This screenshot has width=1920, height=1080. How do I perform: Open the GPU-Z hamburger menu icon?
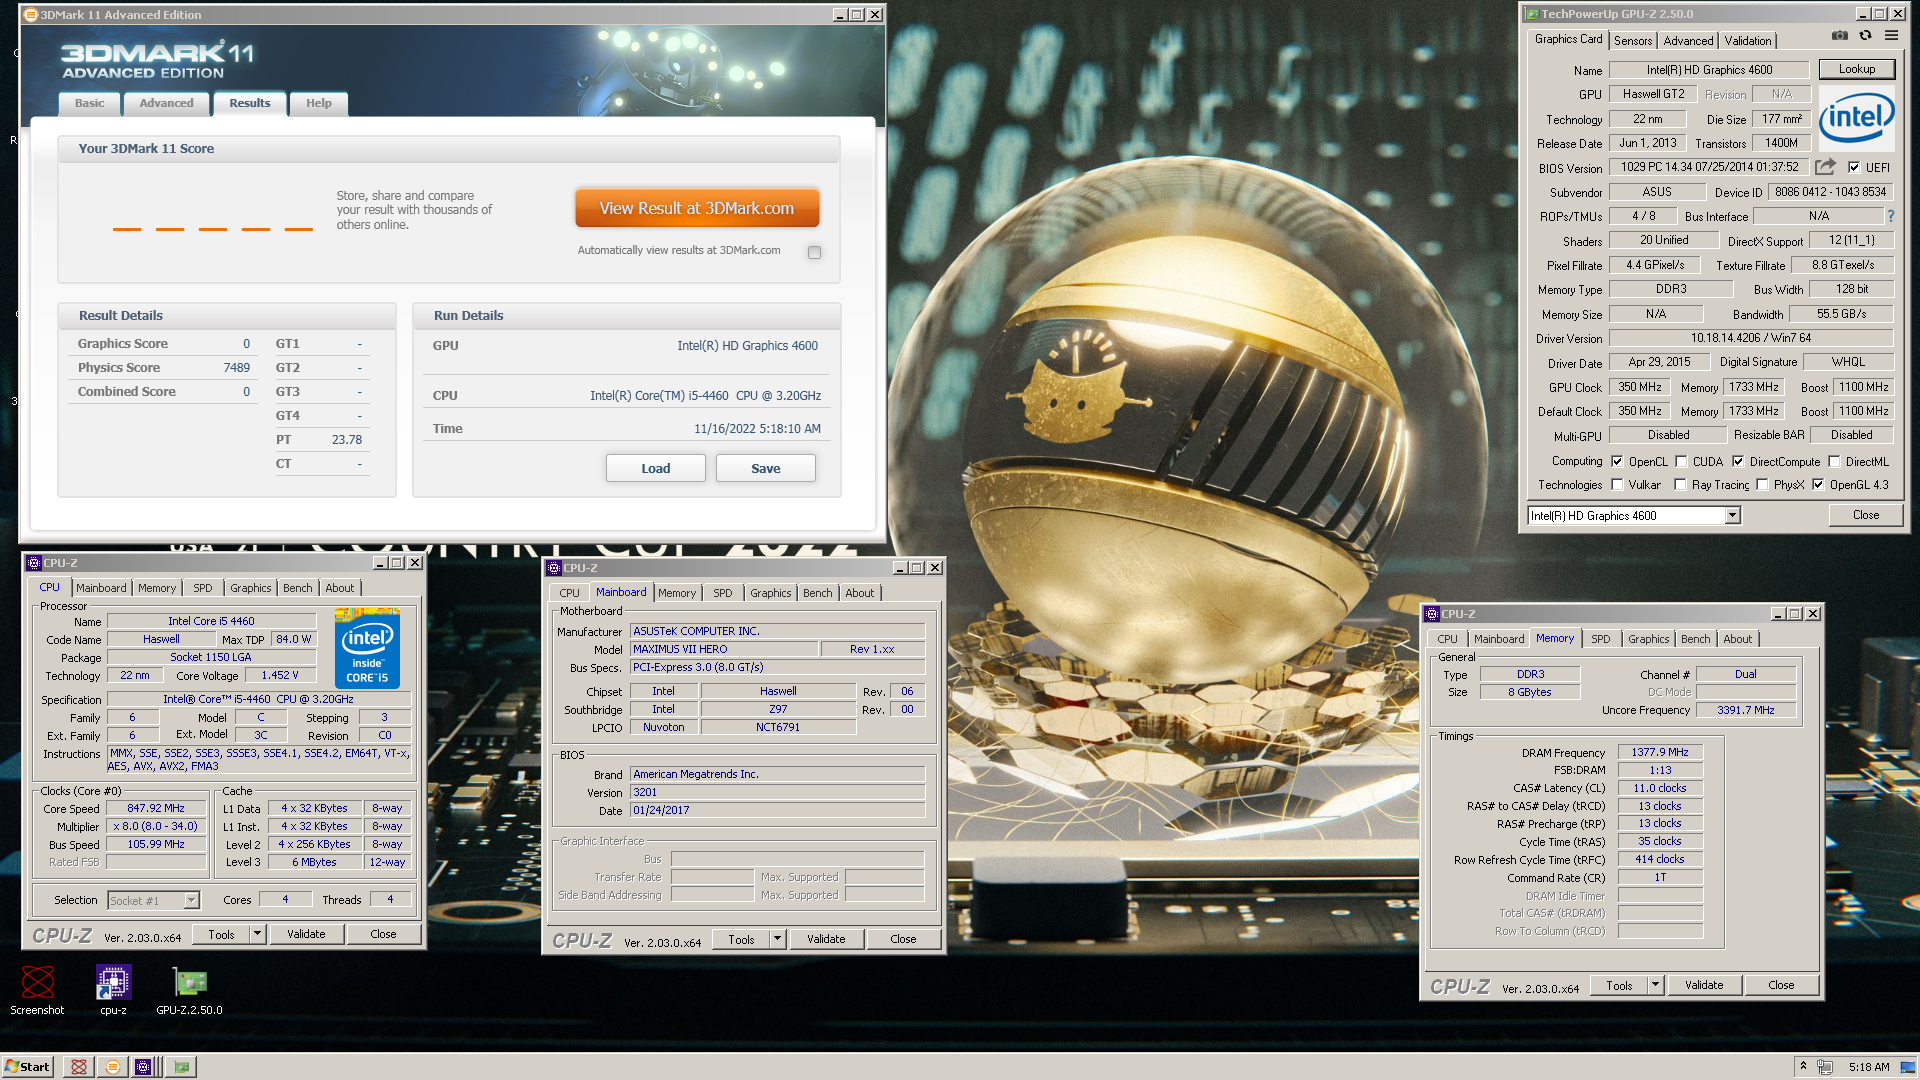(x=1891, y=35)
